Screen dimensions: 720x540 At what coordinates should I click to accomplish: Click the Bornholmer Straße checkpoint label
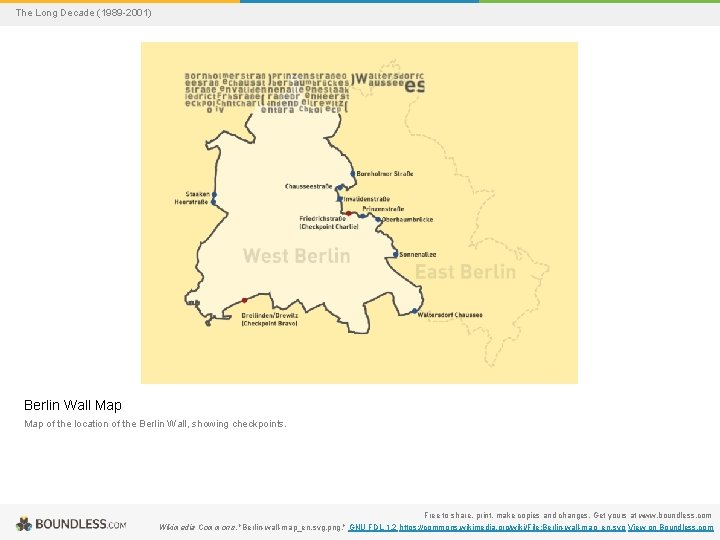(x=385, y=174)
